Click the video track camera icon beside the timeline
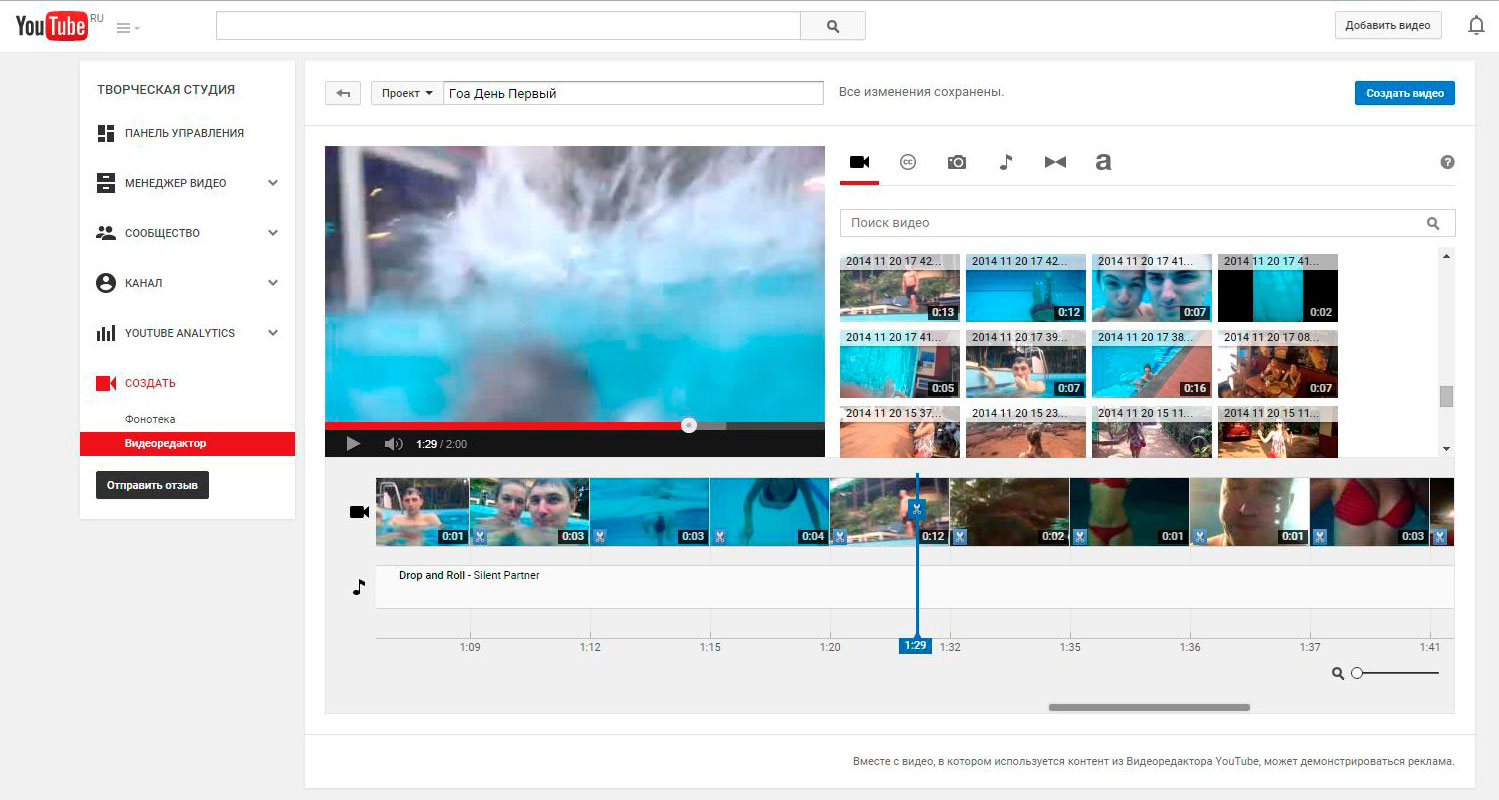1499x800 pixels. coord(359,512)
